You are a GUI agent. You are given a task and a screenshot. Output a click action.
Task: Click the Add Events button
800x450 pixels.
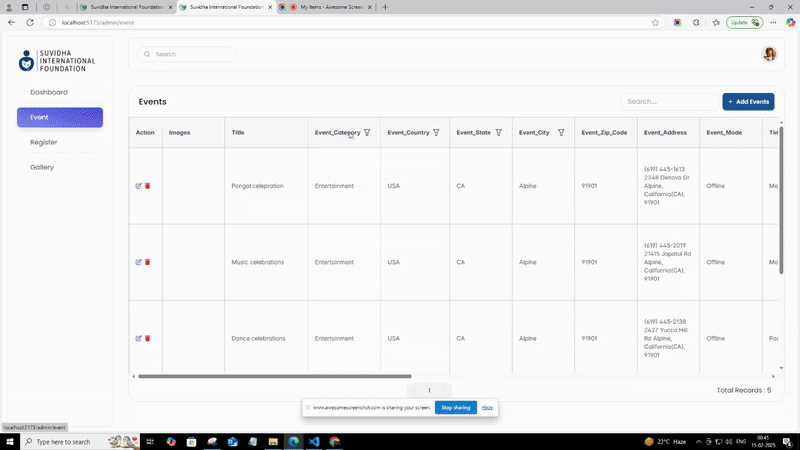coord(748,102)
